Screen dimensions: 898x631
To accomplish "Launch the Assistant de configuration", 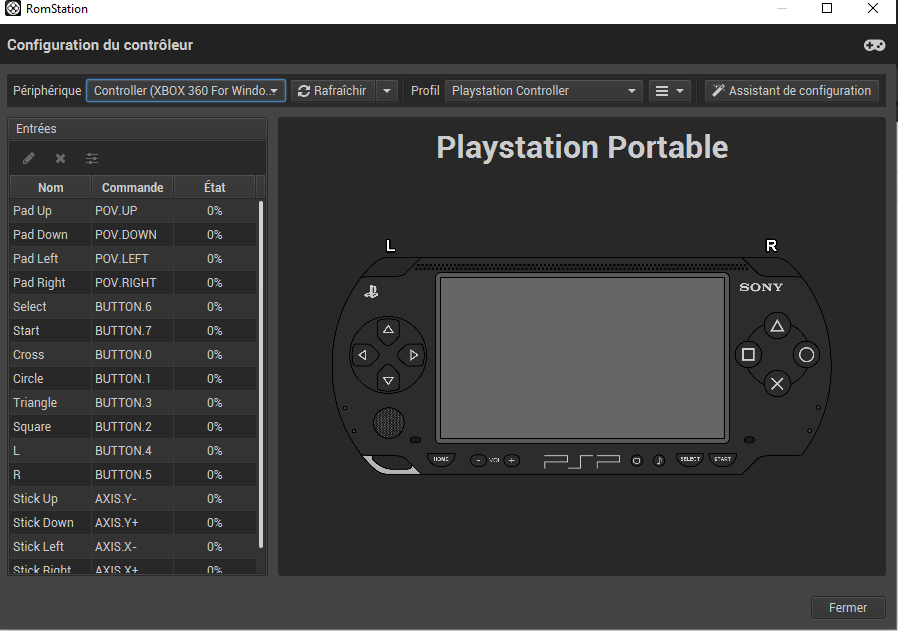I will pyautogui.click(x=791, y=91).
